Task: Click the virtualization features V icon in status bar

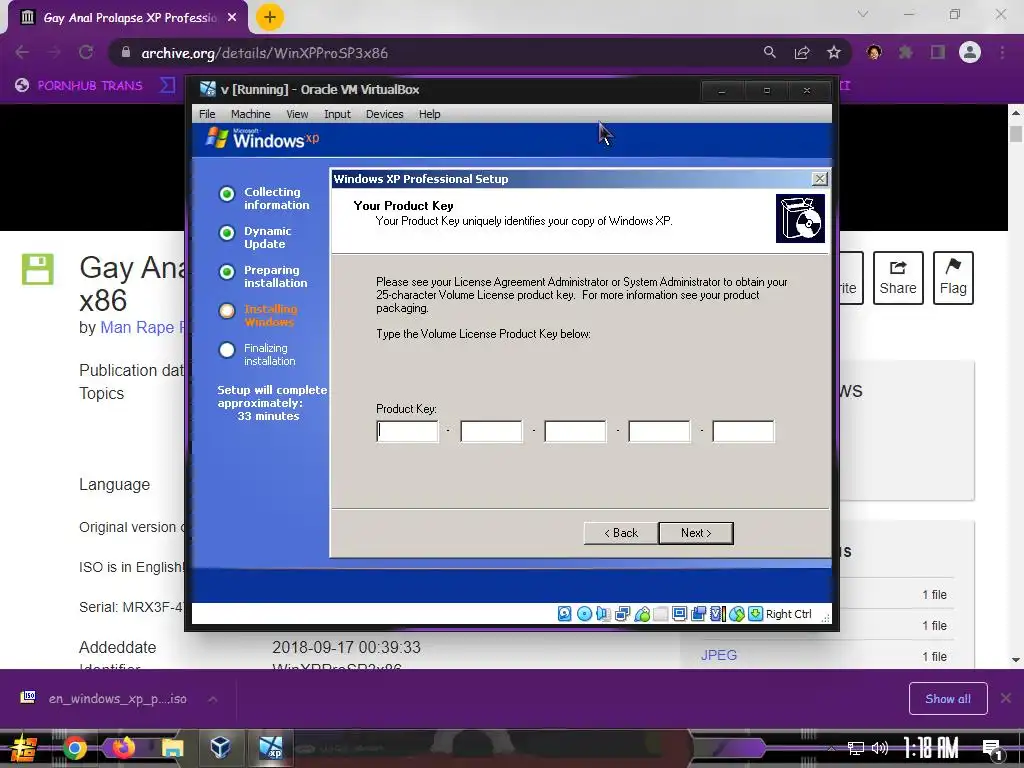Action: tap(717, 614)
